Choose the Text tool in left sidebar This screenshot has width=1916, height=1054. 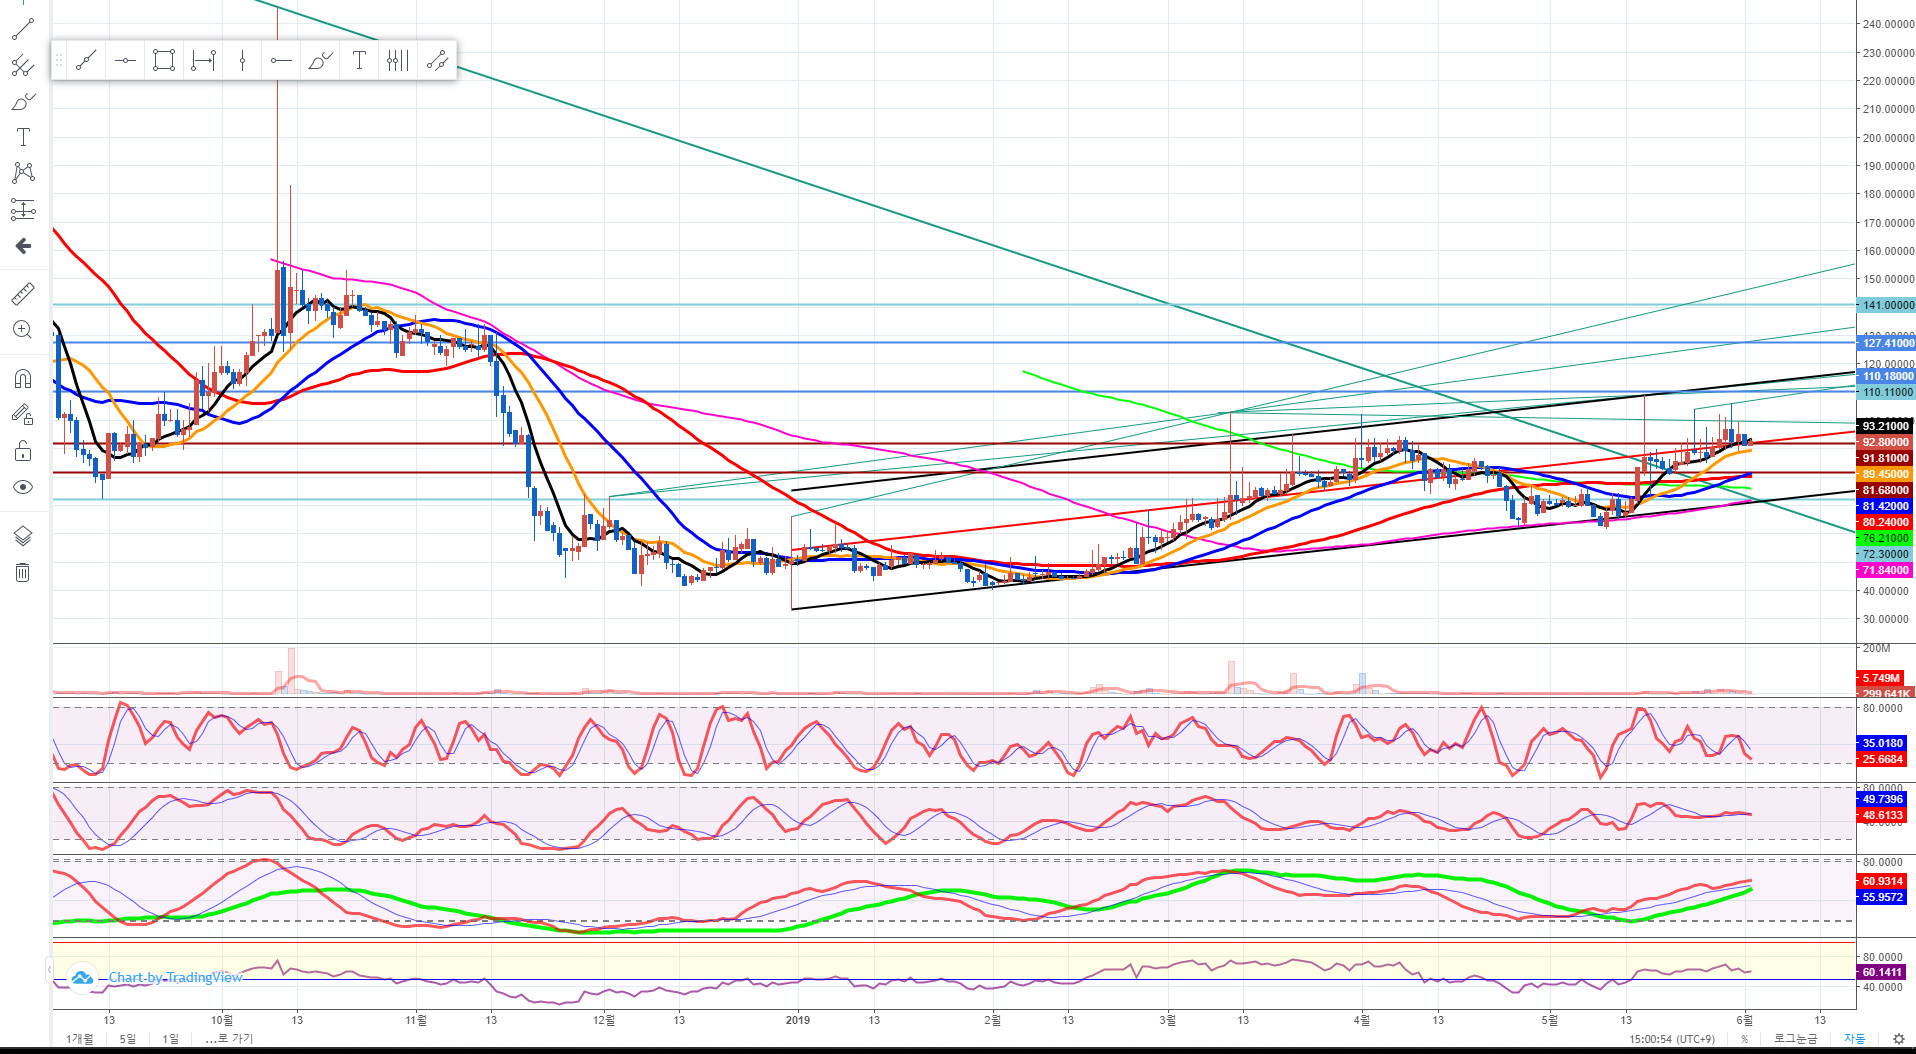[x=23, y=137]
